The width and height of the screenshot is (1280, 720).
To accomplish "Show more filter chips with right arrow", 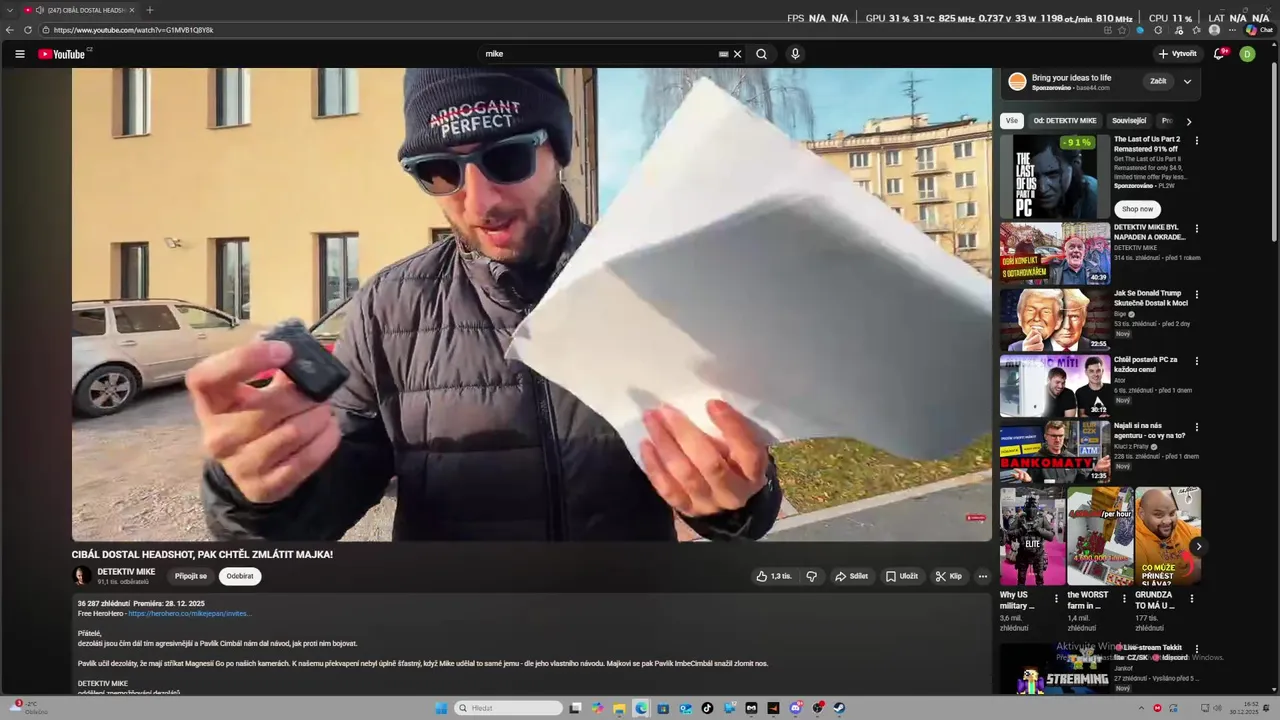I will 1188,121.
